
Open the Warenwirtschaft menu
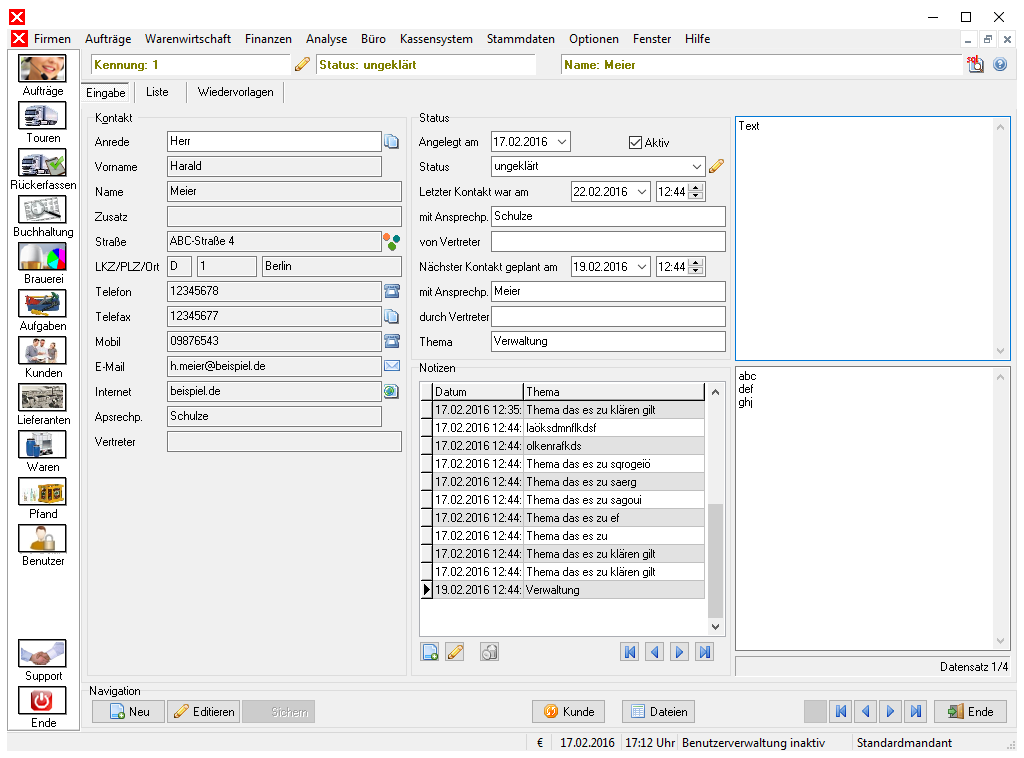click(188, 39)
